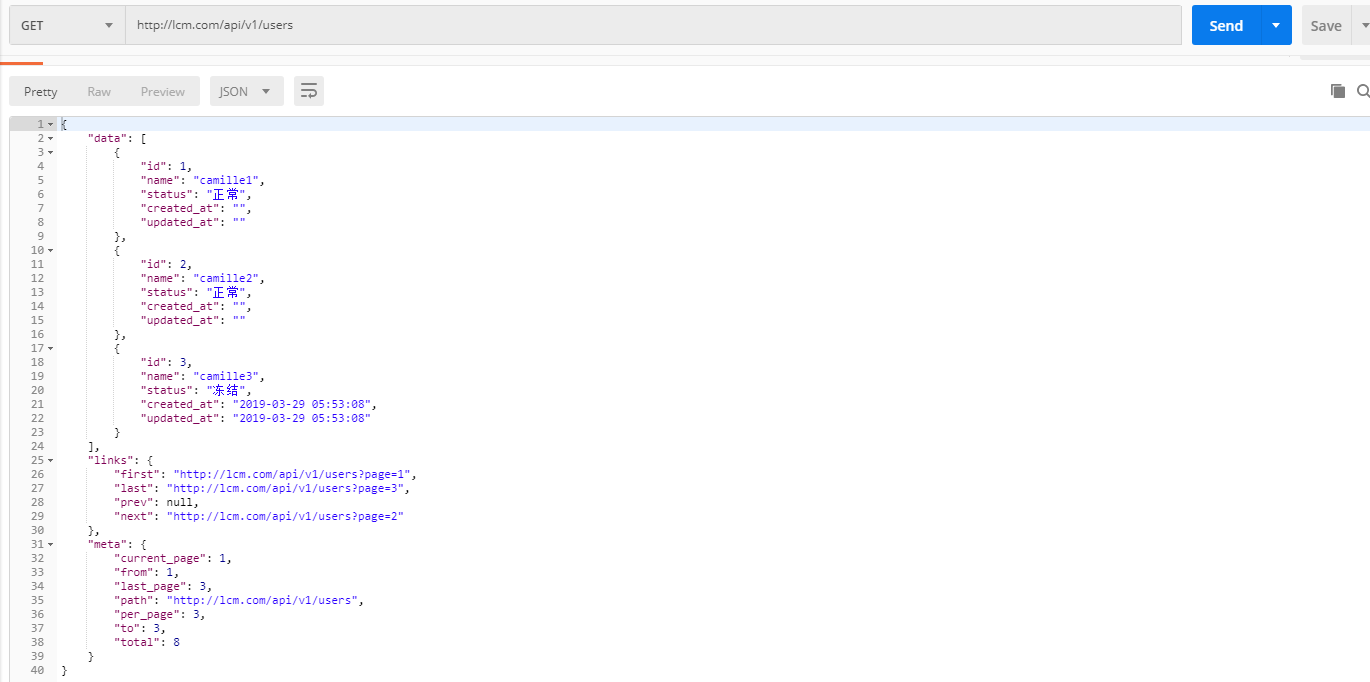Collapse the "meta" object on line 31

50,544
